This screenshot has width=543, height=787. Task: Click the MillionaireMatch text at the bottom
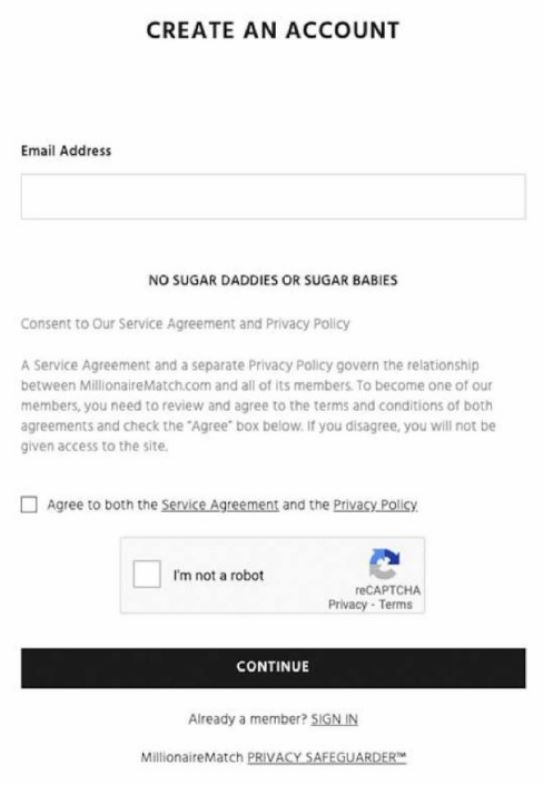click(x=192, y=757)
